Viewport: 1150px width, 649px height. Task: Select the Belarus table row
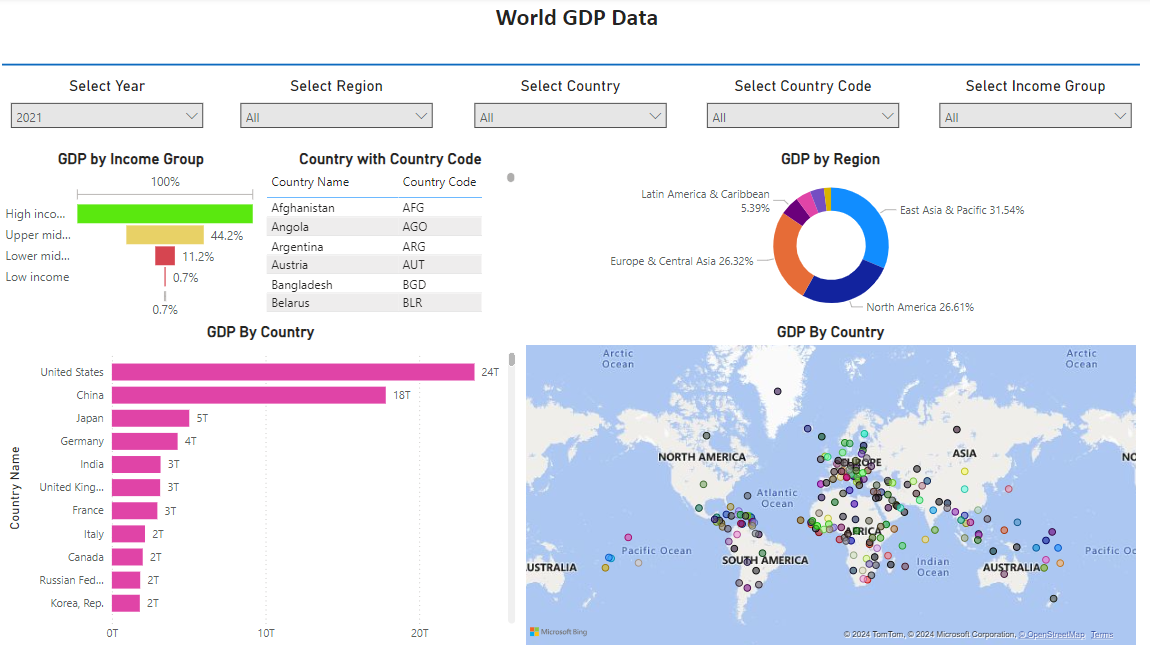click(x=374, y=302)
